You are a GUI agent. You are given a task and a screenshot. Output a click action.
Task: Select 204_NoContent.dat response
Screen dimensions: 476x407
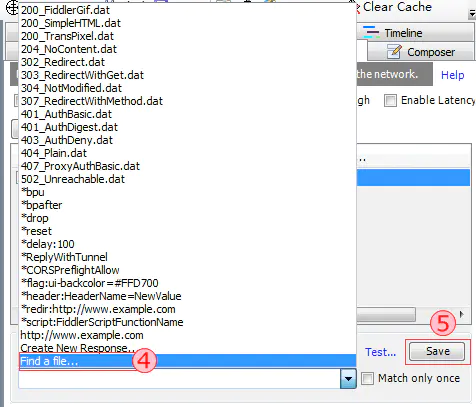(x=187, y=49)
